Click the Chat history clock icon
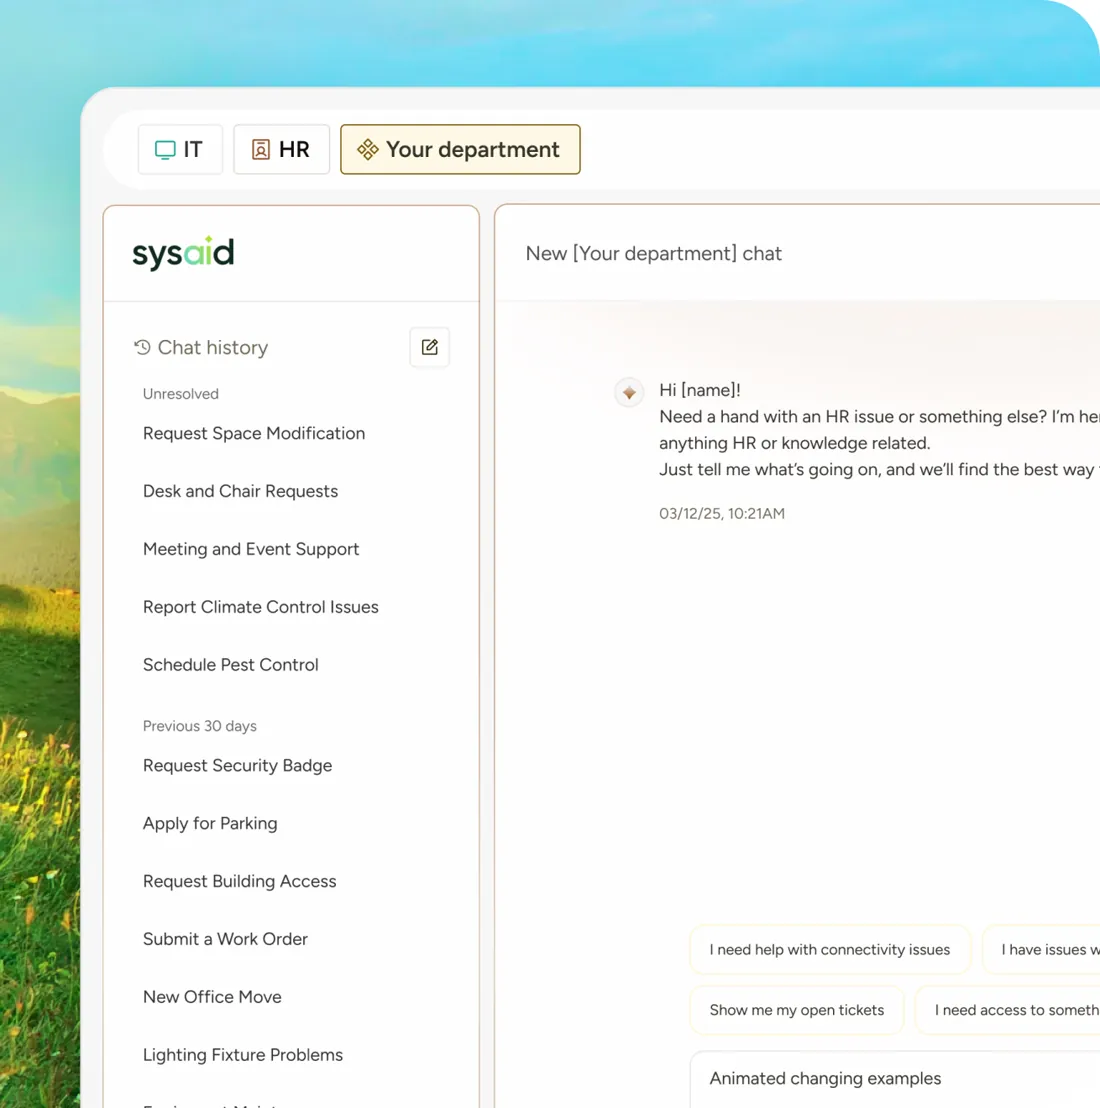The height and width of the screenshot is (1108, 1100). (142, 347)
